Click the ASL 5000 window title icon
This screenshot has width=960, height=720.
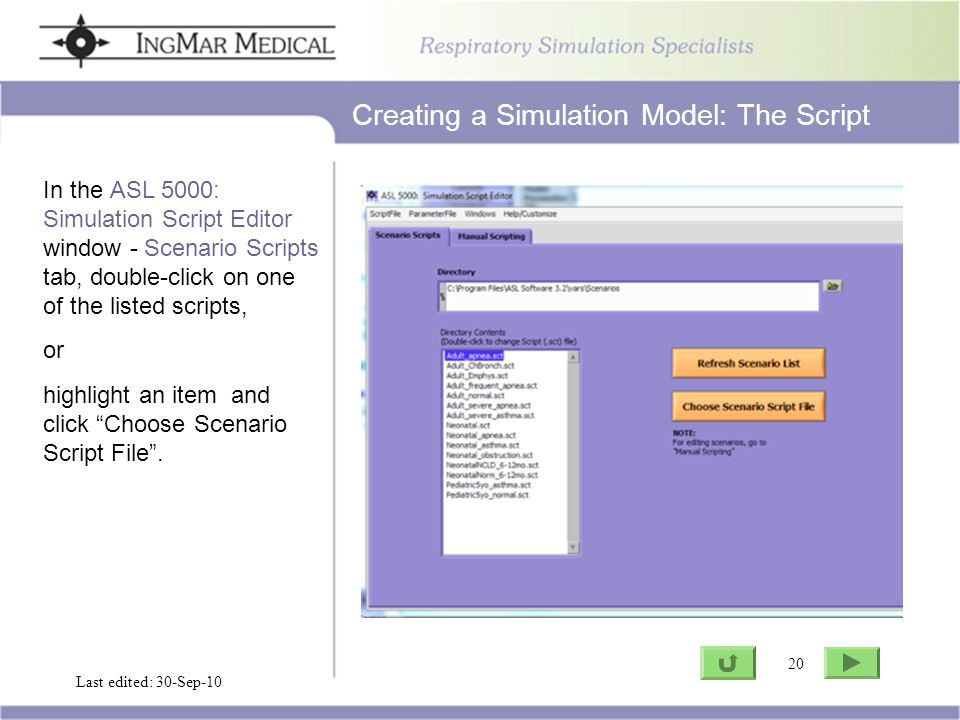372,195
